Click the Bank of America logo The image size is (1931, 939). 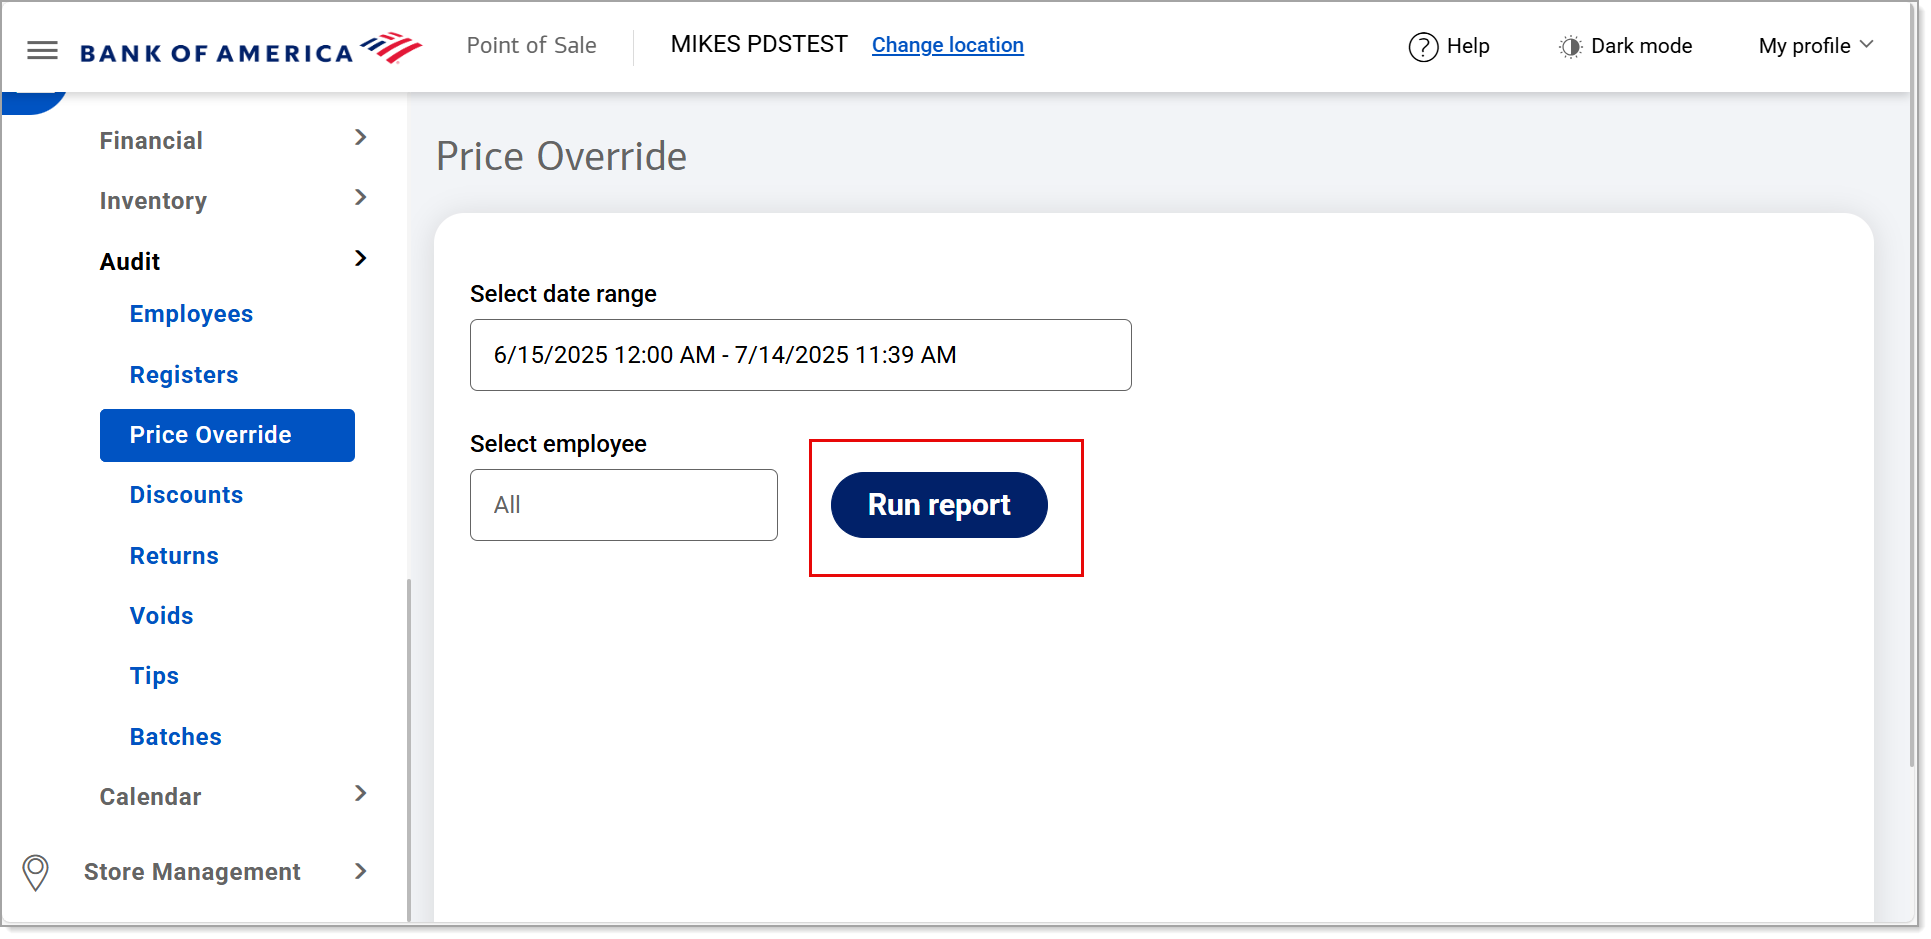coord(251,49)
